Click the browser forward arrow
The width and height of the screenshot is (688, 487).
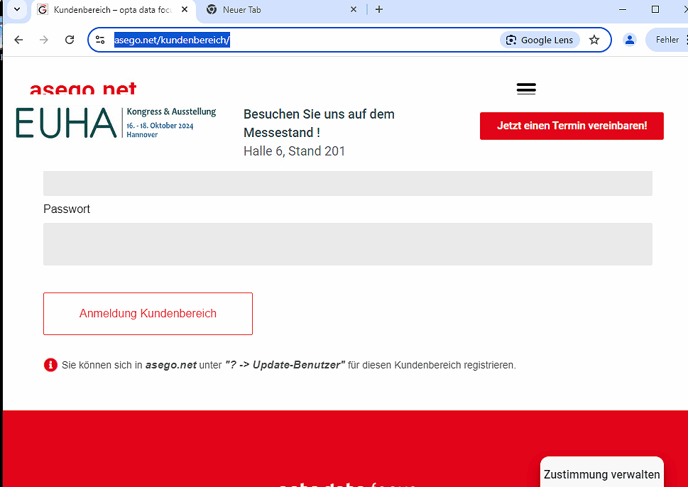coord(44,40)
